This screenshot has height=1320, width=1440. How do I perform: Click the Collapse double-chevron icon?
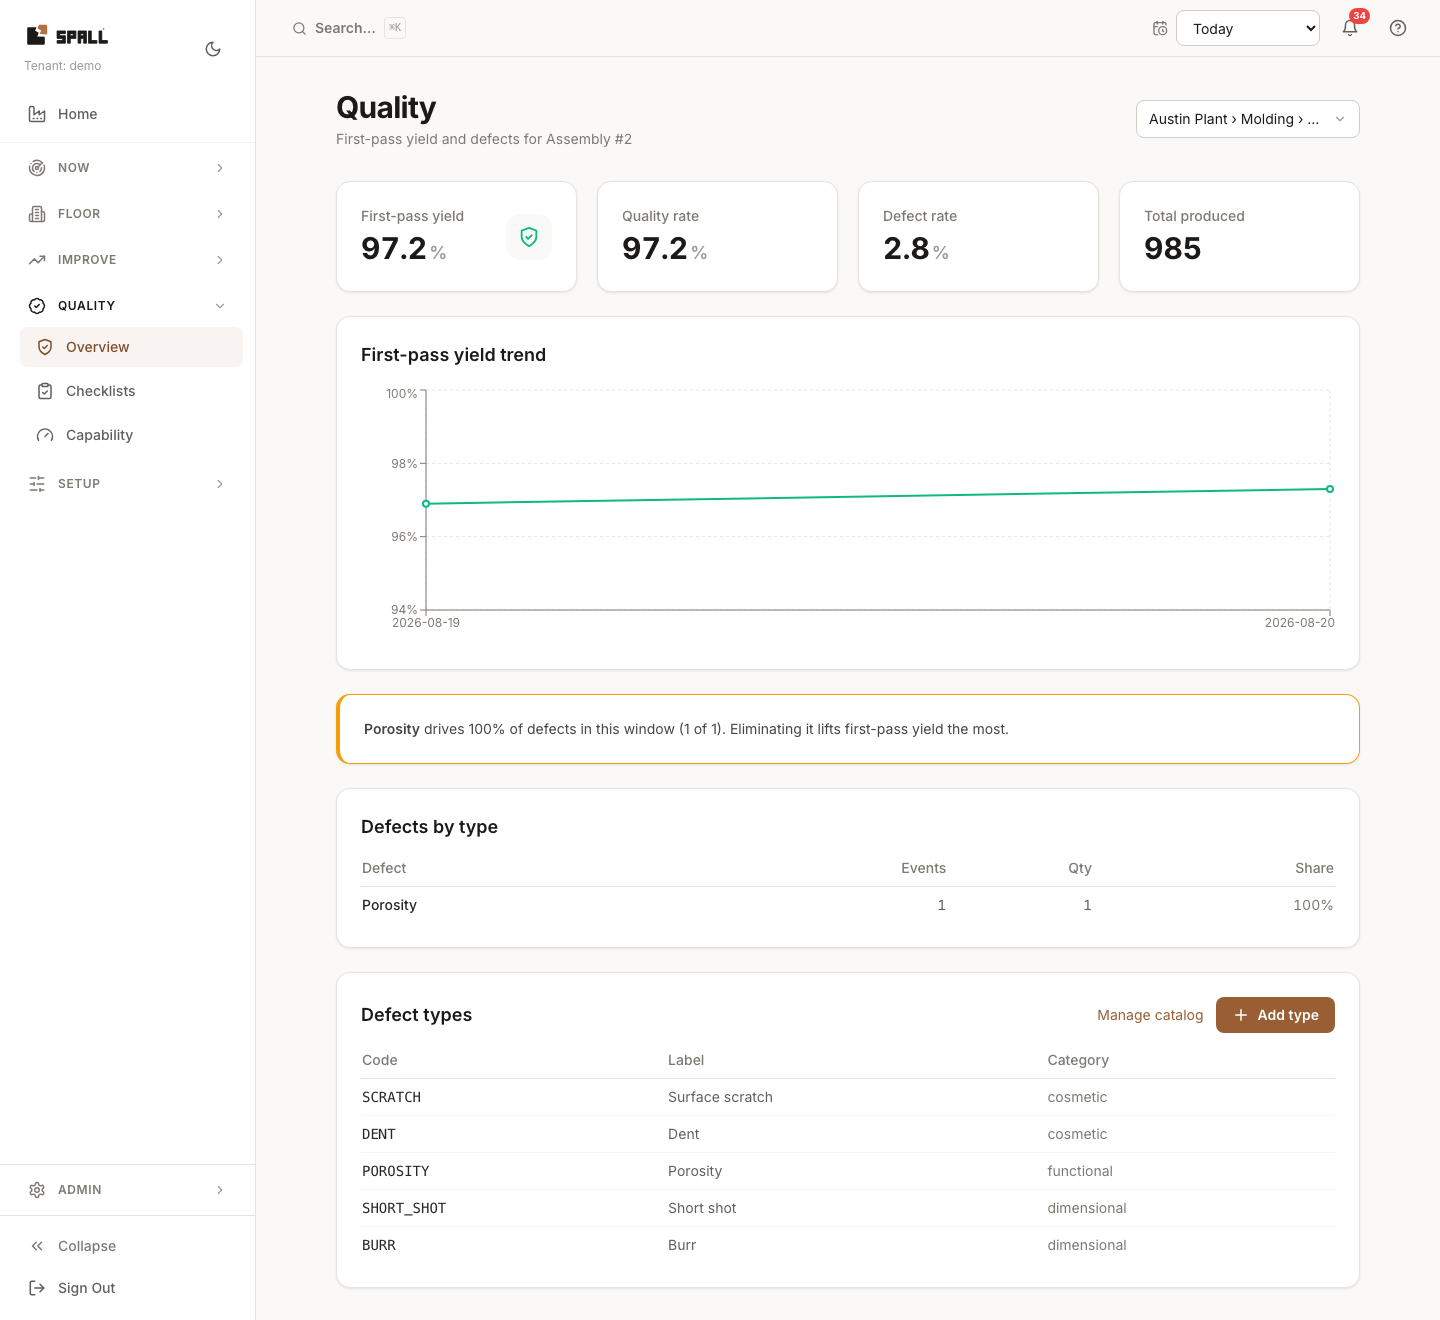pyautogui.click(x=37, y=1246)
